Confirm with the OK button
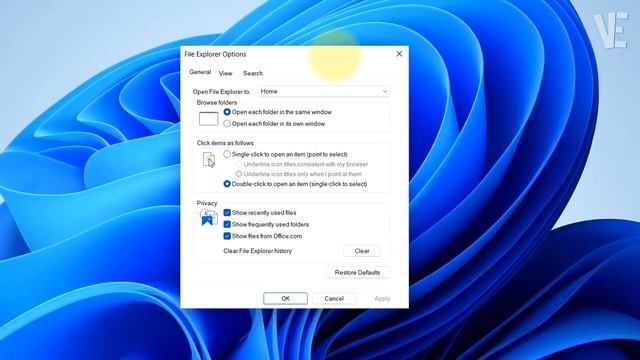The height and width of the screenshot is (360, 640). coord(285,298)
